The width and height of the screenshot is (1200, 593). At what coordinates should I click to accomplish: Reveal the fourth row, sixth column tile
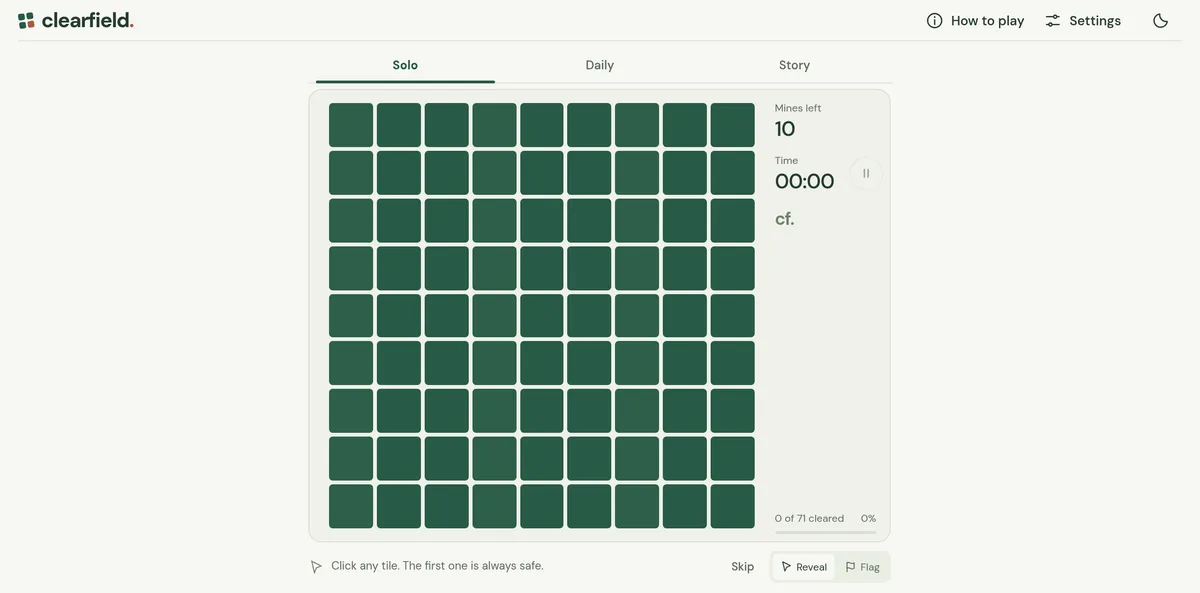click(589, 268)
